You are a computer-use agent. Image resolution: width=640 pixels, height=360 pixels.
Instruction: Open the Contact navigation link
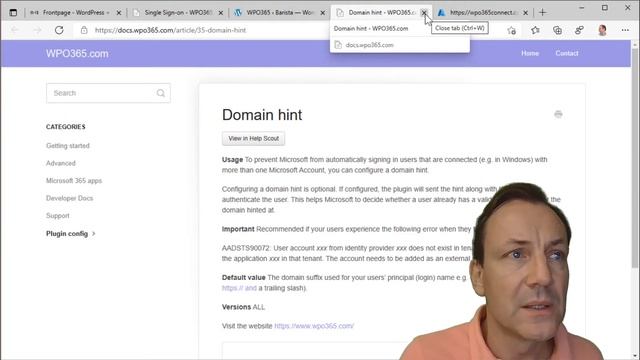[x=567, y=53]
